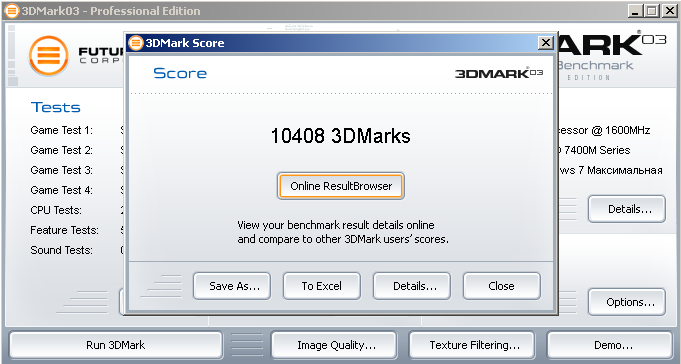Export the score To Excel
Image resolution: width=681 pixels, height=364 pixels.
tap(322, 286)
